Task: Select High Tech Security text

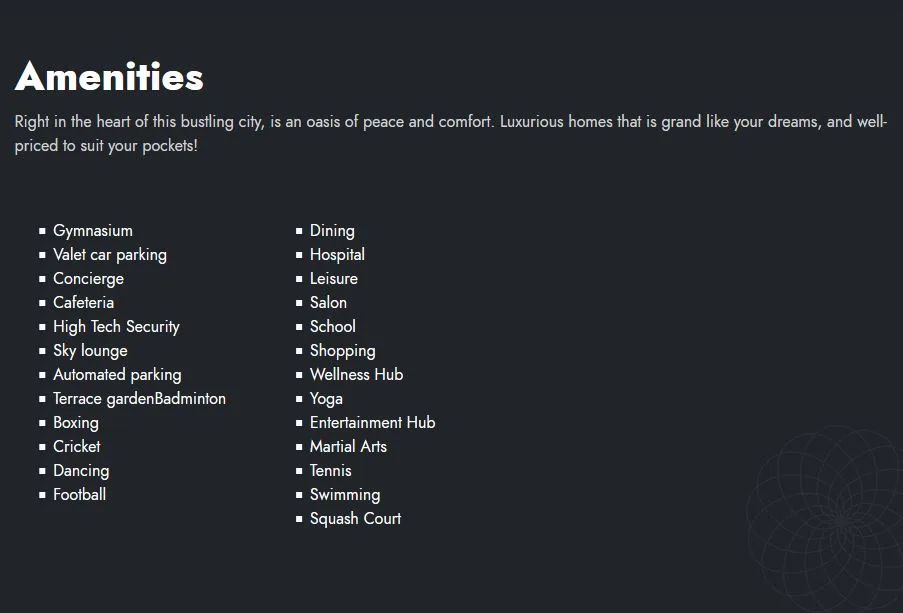Action: coord(116,327)
